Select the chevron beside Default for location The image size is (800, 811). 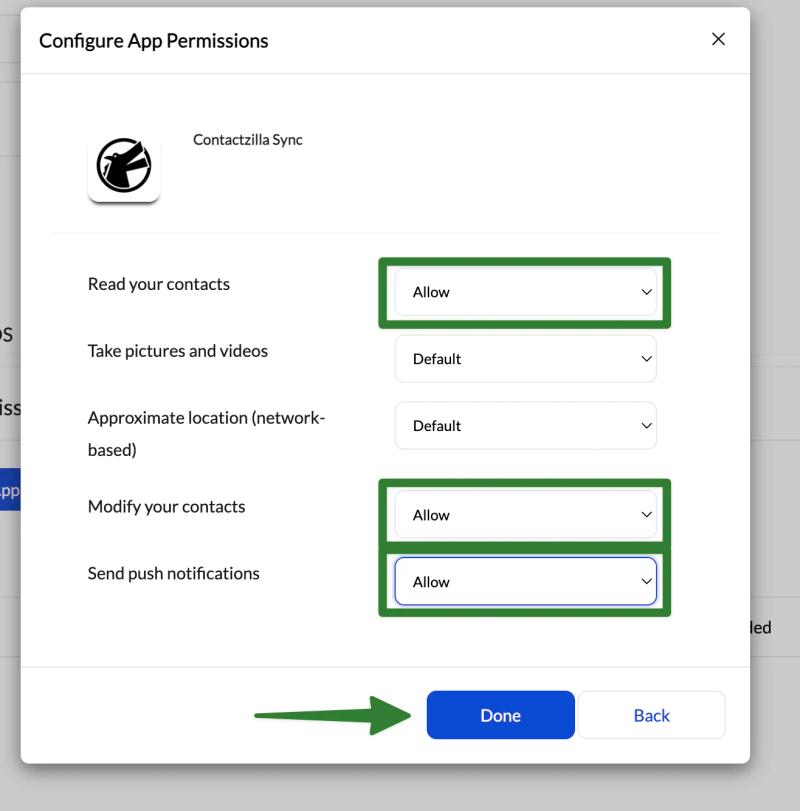click(x=644, y=425)
